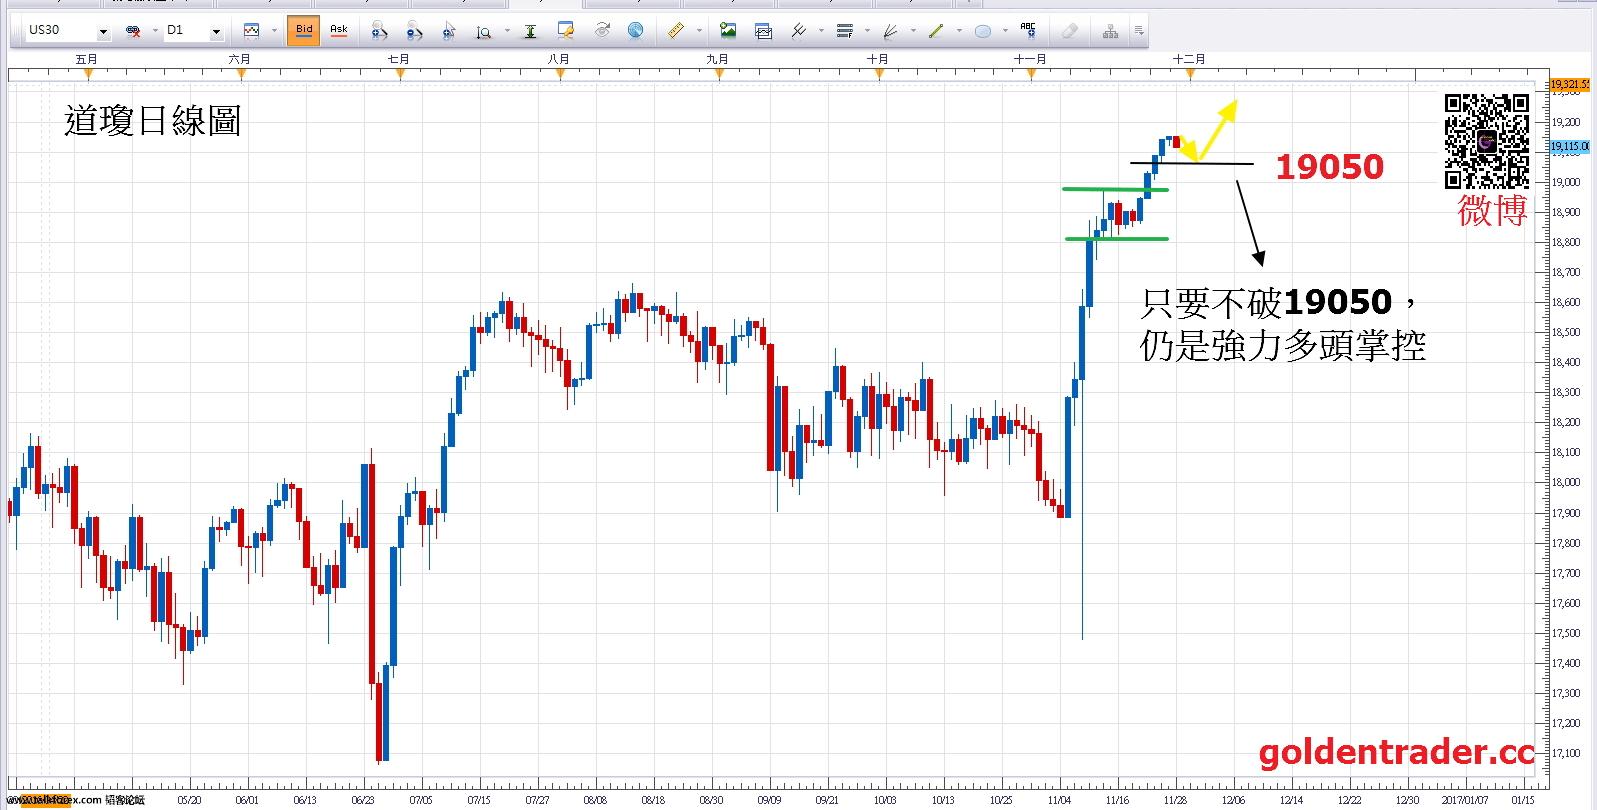1597x810 pixels.
Task: Click the refresh eye icon
Action: click(x=602, y=31)
